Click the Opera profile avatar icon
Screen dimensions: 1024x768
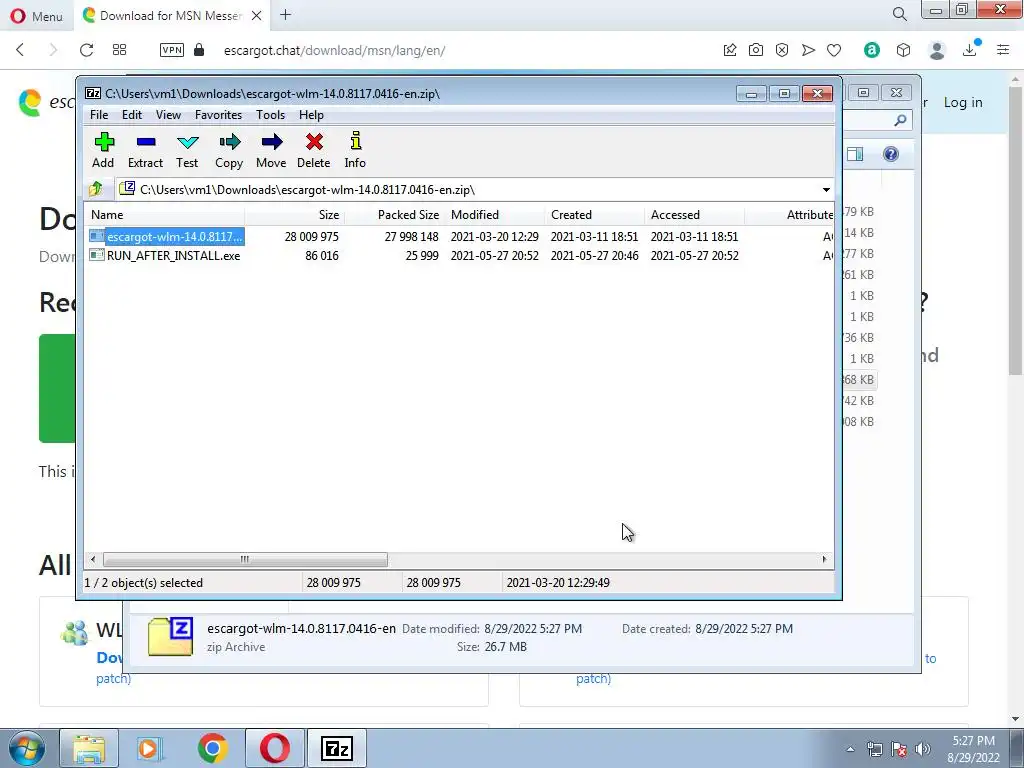pos(937,50)
